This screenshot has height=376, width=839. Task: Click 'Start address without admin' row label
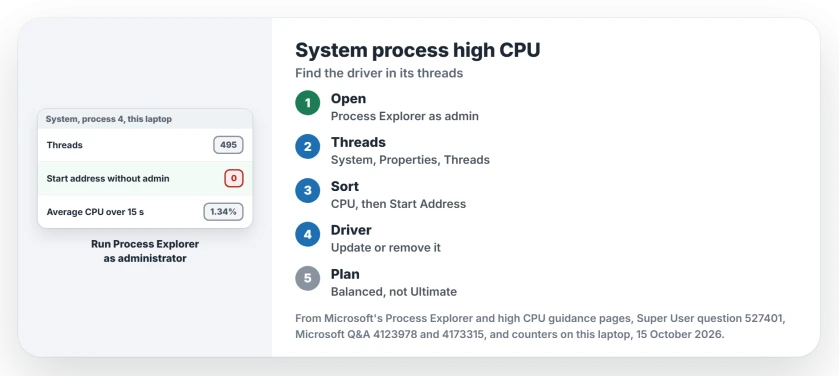point(108,179)
